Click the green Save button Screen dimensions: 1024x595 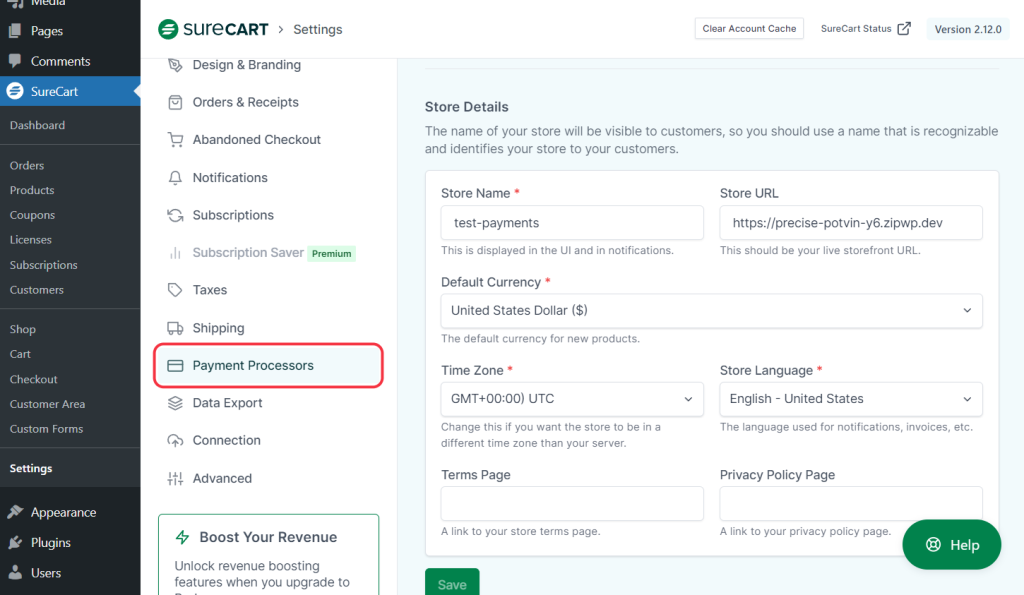pos(452,584)
